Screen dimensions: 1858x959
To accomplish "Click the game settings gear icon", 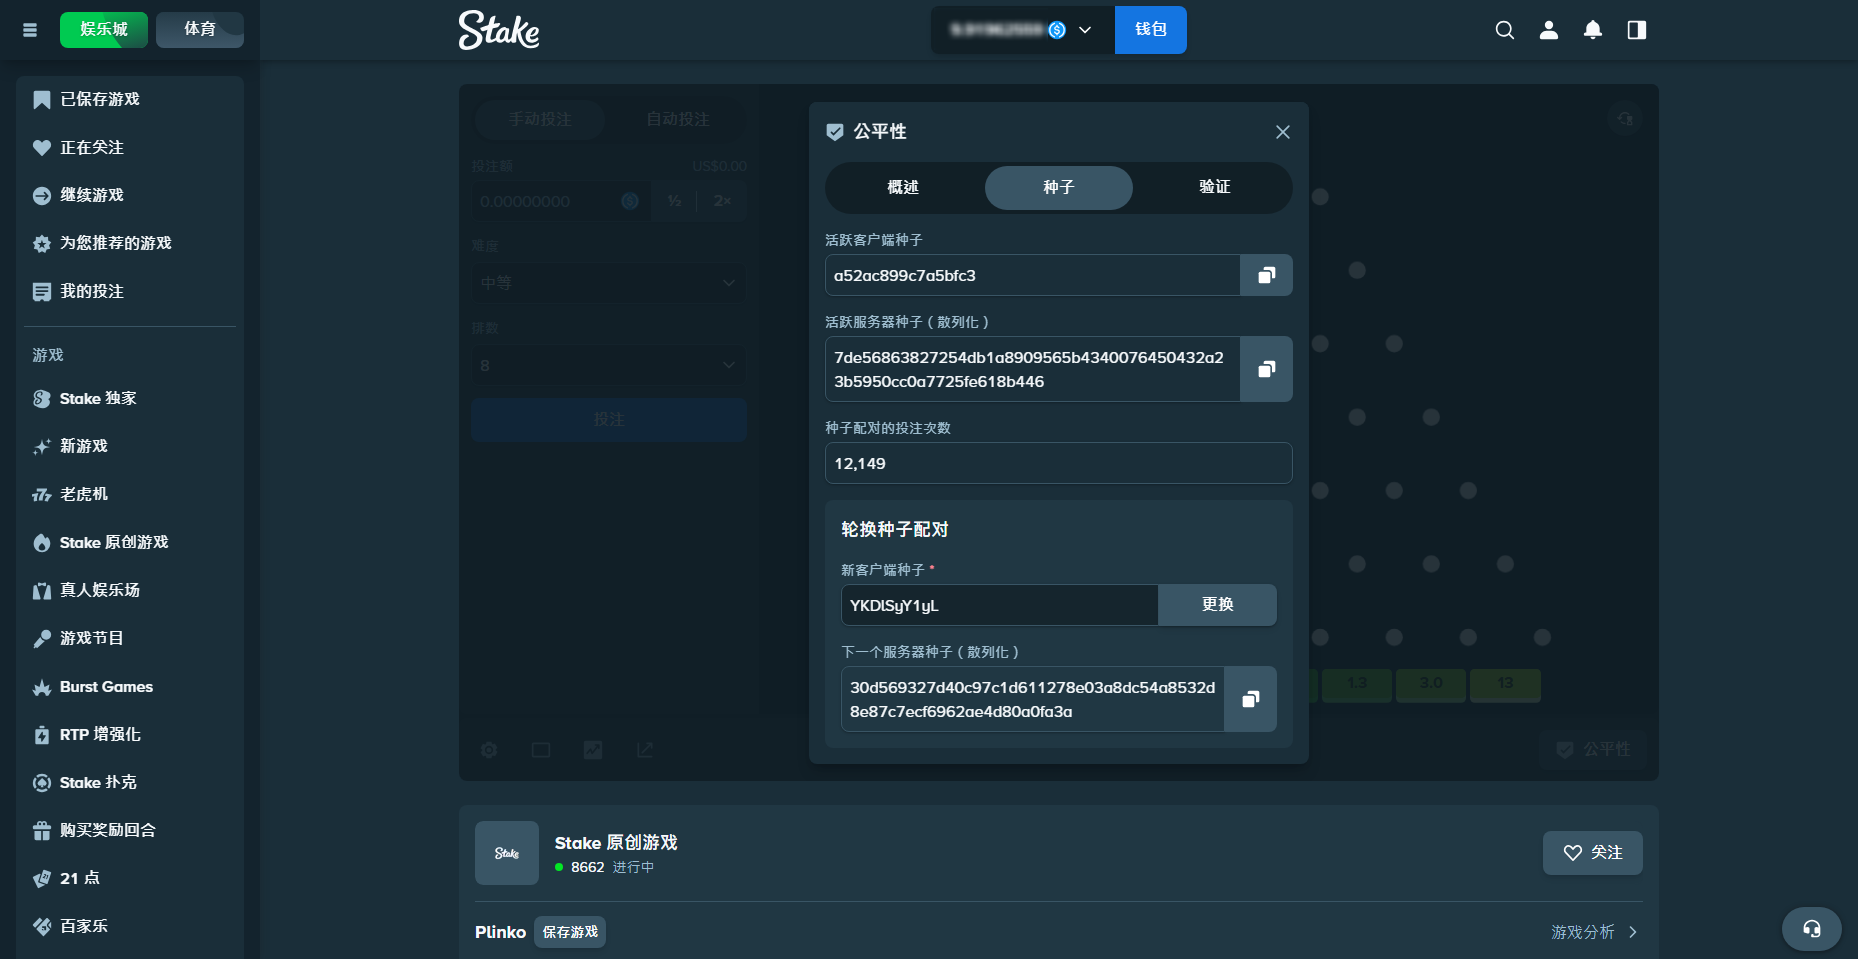I will [x=489, y=750].
